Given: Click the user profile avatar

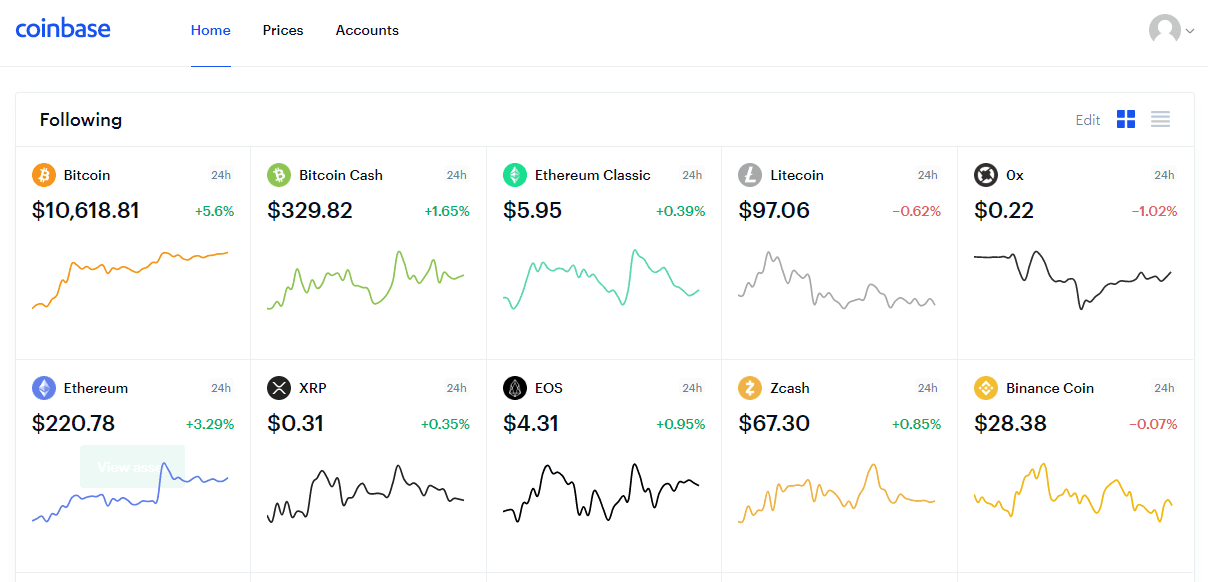Looking at the screenshot, I should (1165, 30).
